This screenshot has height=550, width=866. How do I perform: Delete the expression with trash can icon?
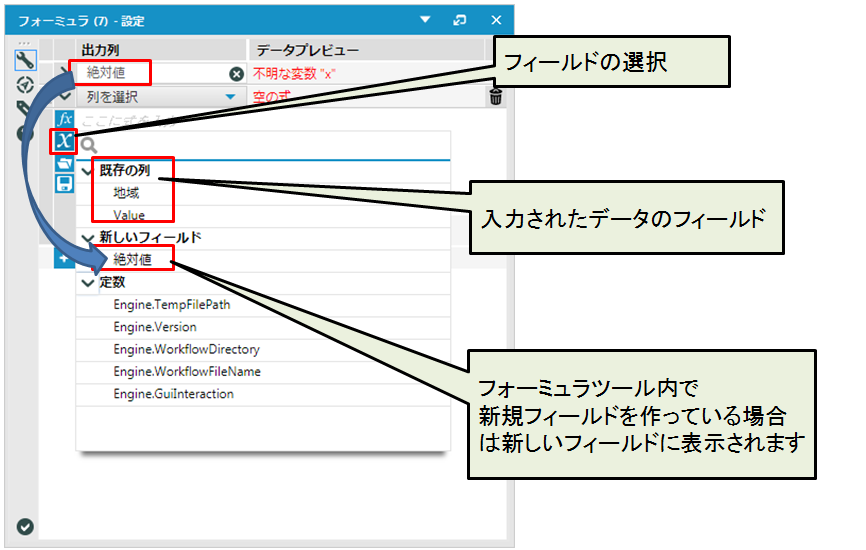[x=495, y=97]
